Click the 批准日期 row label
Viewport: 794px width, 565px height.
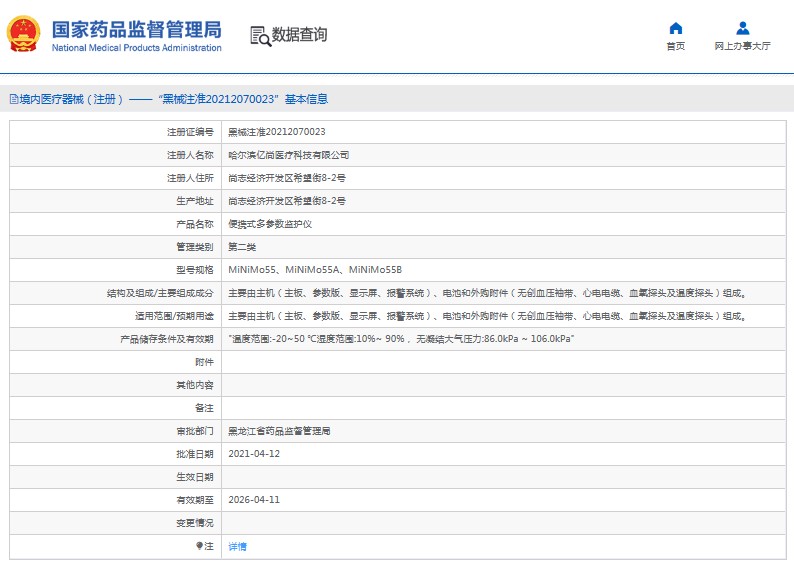point(195,454)
